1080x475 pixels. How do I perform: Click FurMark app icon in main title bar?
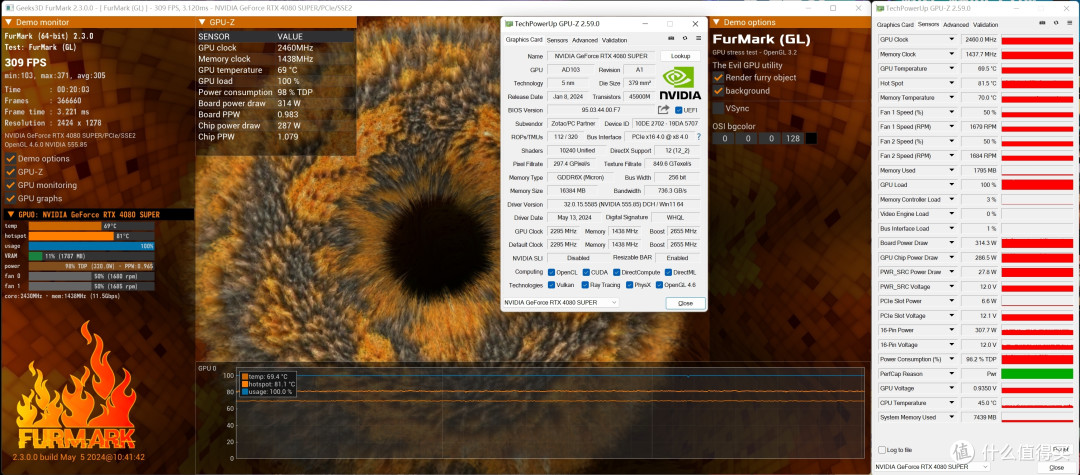[x=8, y=8]
